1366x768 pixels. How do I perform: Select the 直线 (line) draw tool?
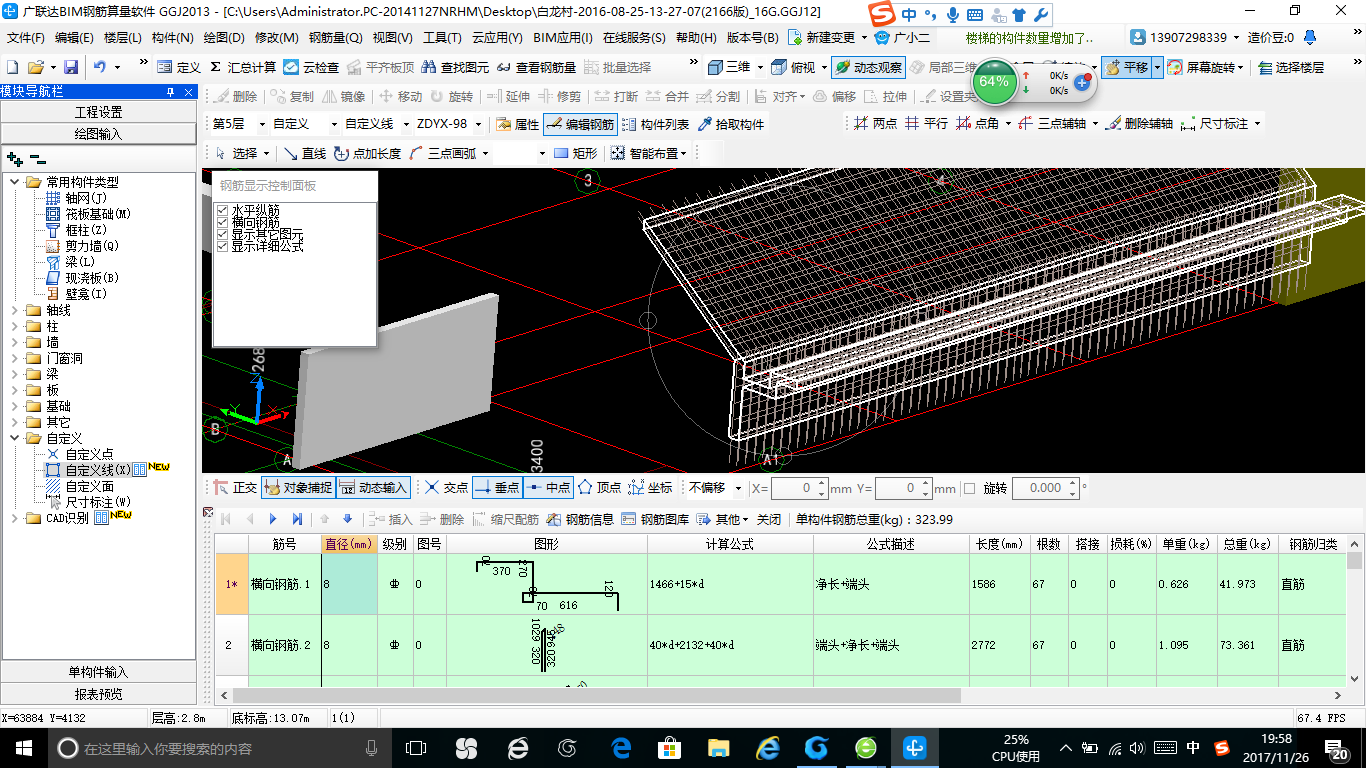click(305, 153)
